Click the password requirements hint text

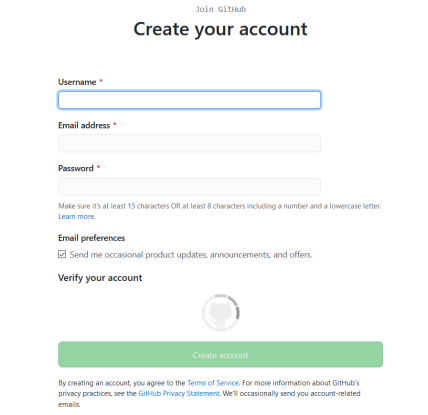(x=220, y=206)
